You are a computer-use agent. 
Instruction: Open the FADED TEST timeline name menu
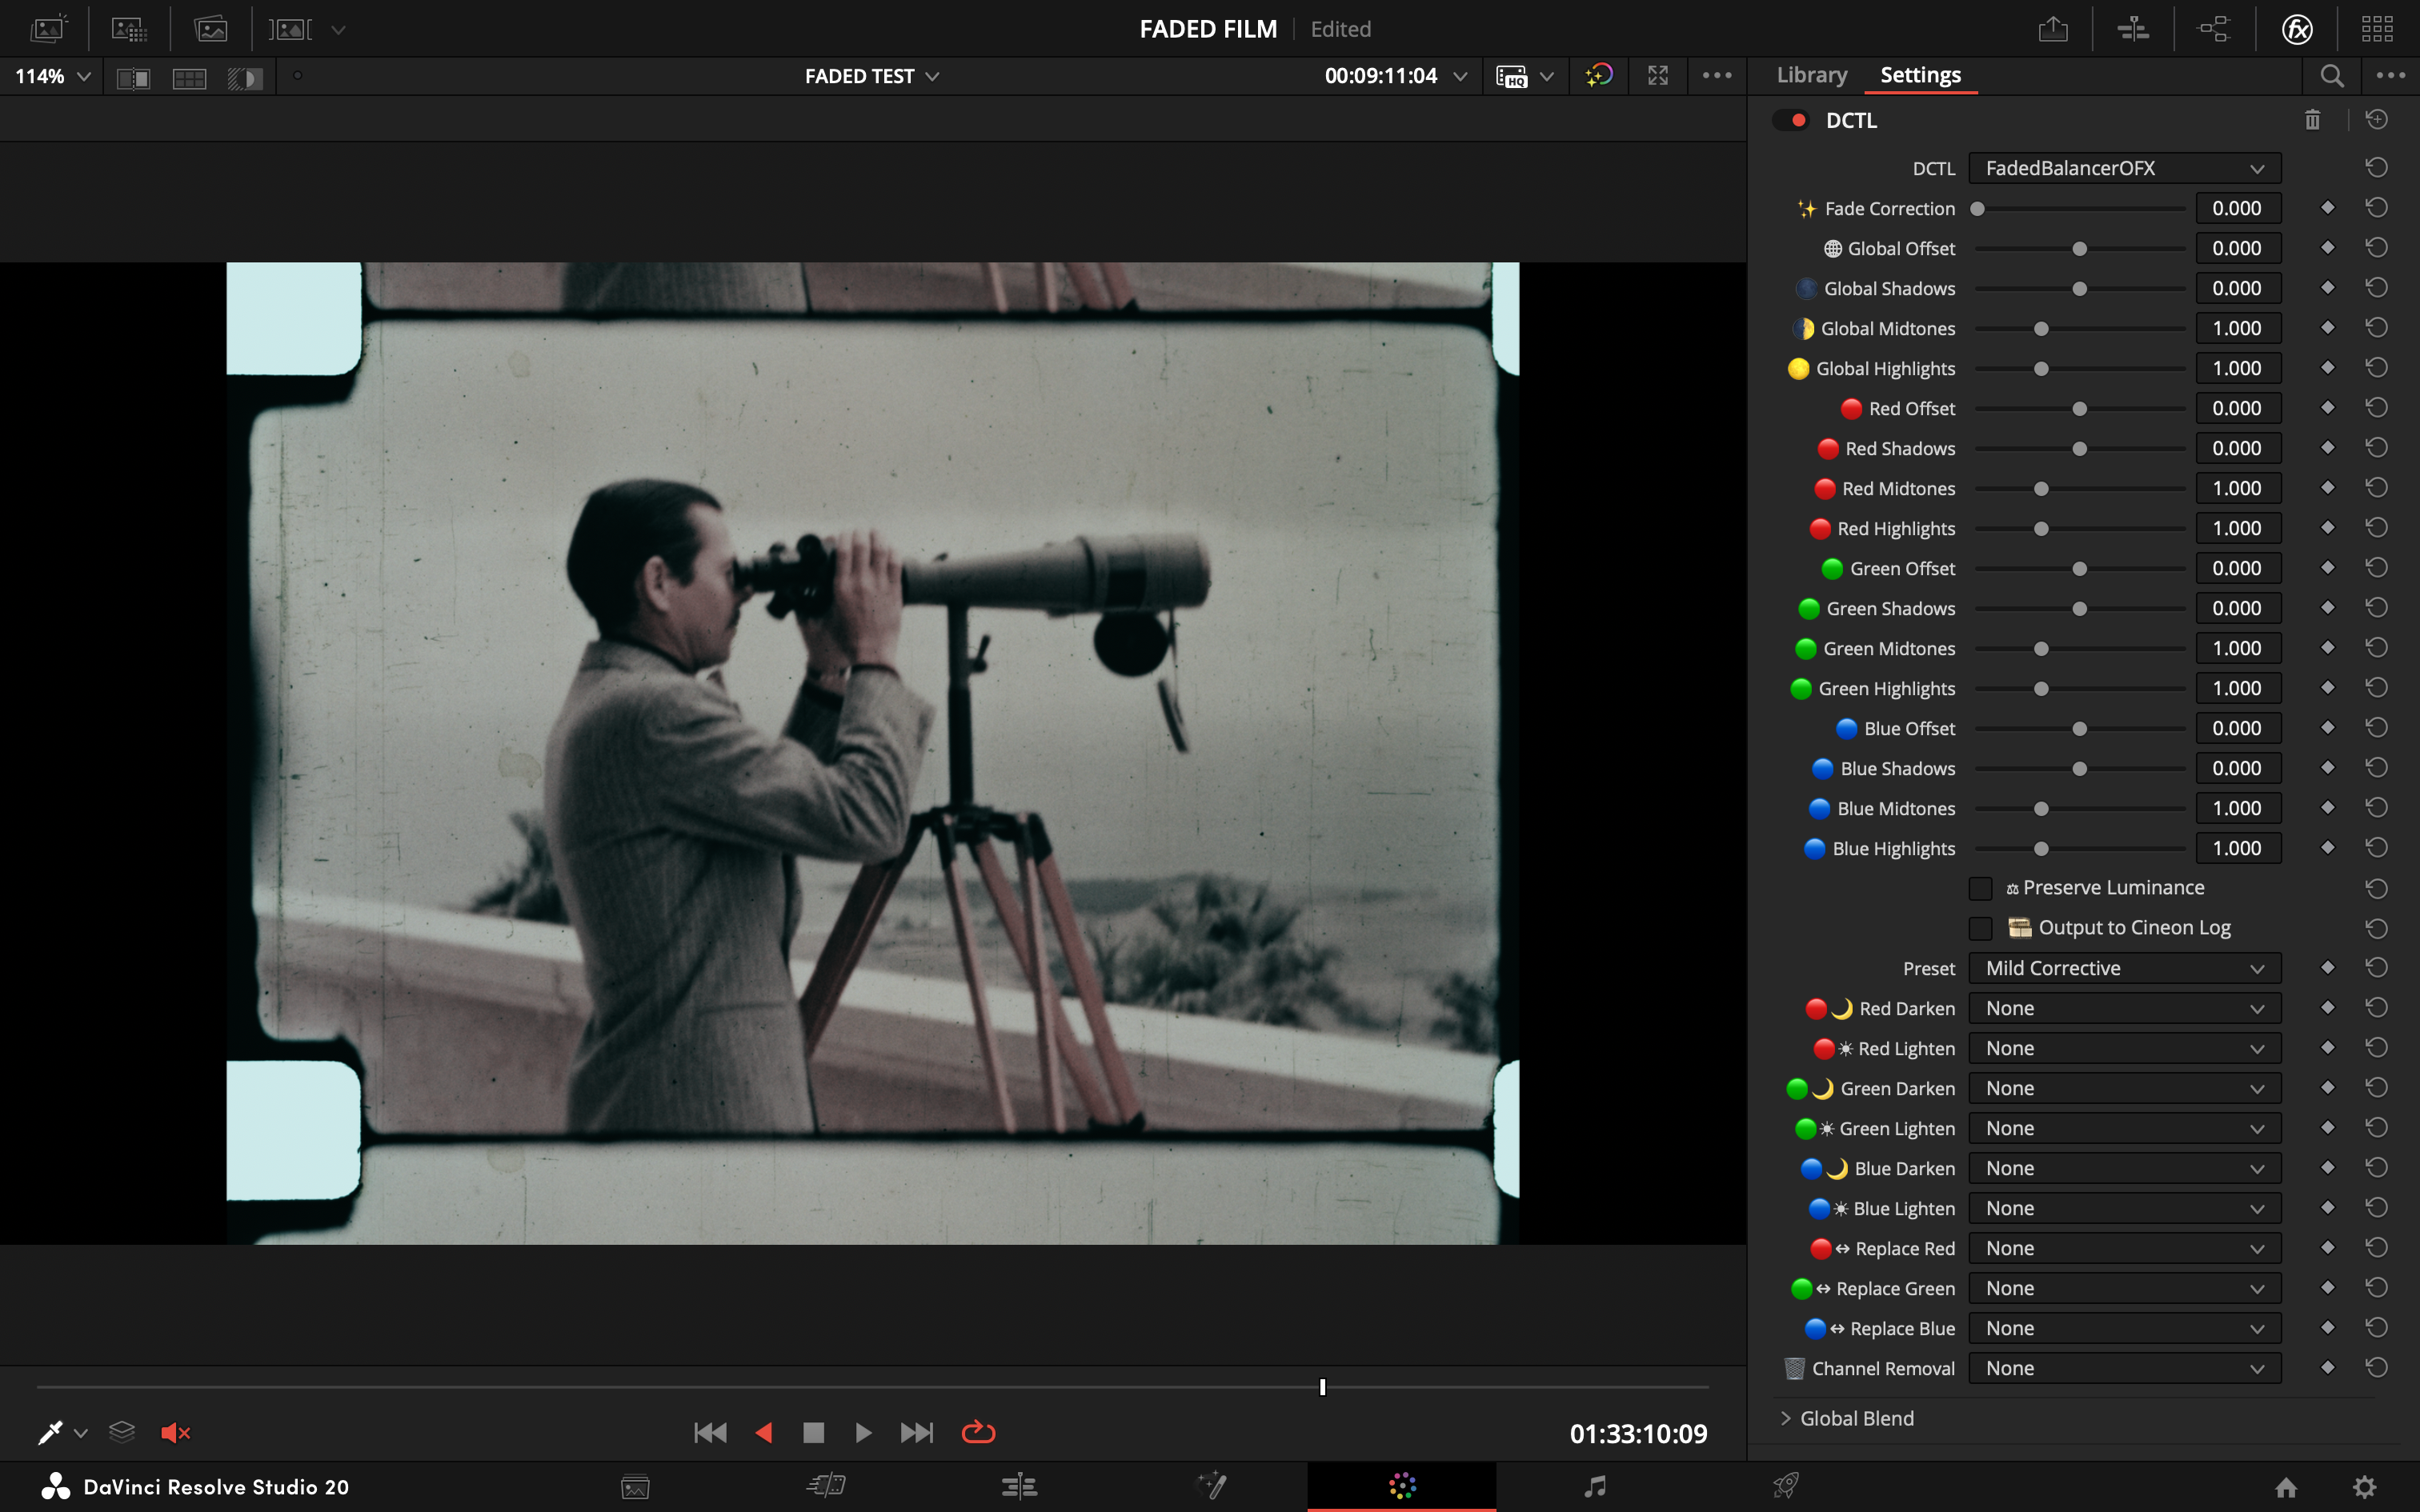point(871,76)
